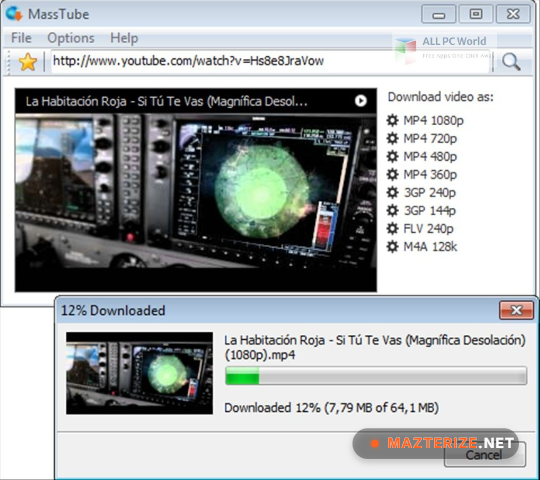
Task: Download video as MP4 720p
Action: 430,138
